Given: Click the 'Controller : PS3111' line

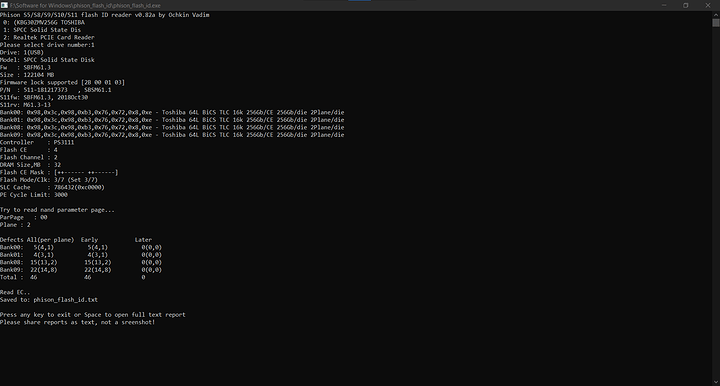Looking at the screenshot, I should pos(37,142).
